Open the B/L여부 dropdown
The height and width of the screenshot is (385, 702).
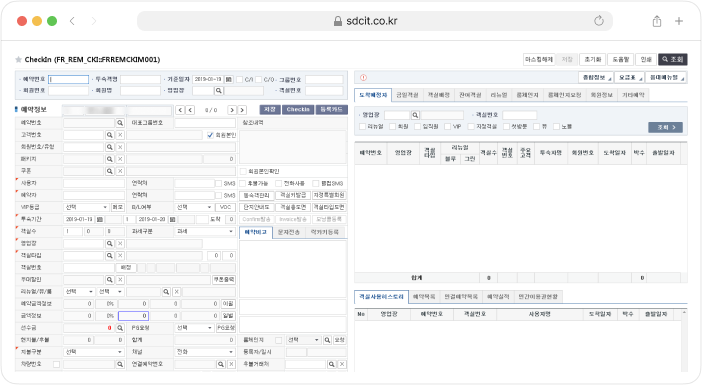194,207
